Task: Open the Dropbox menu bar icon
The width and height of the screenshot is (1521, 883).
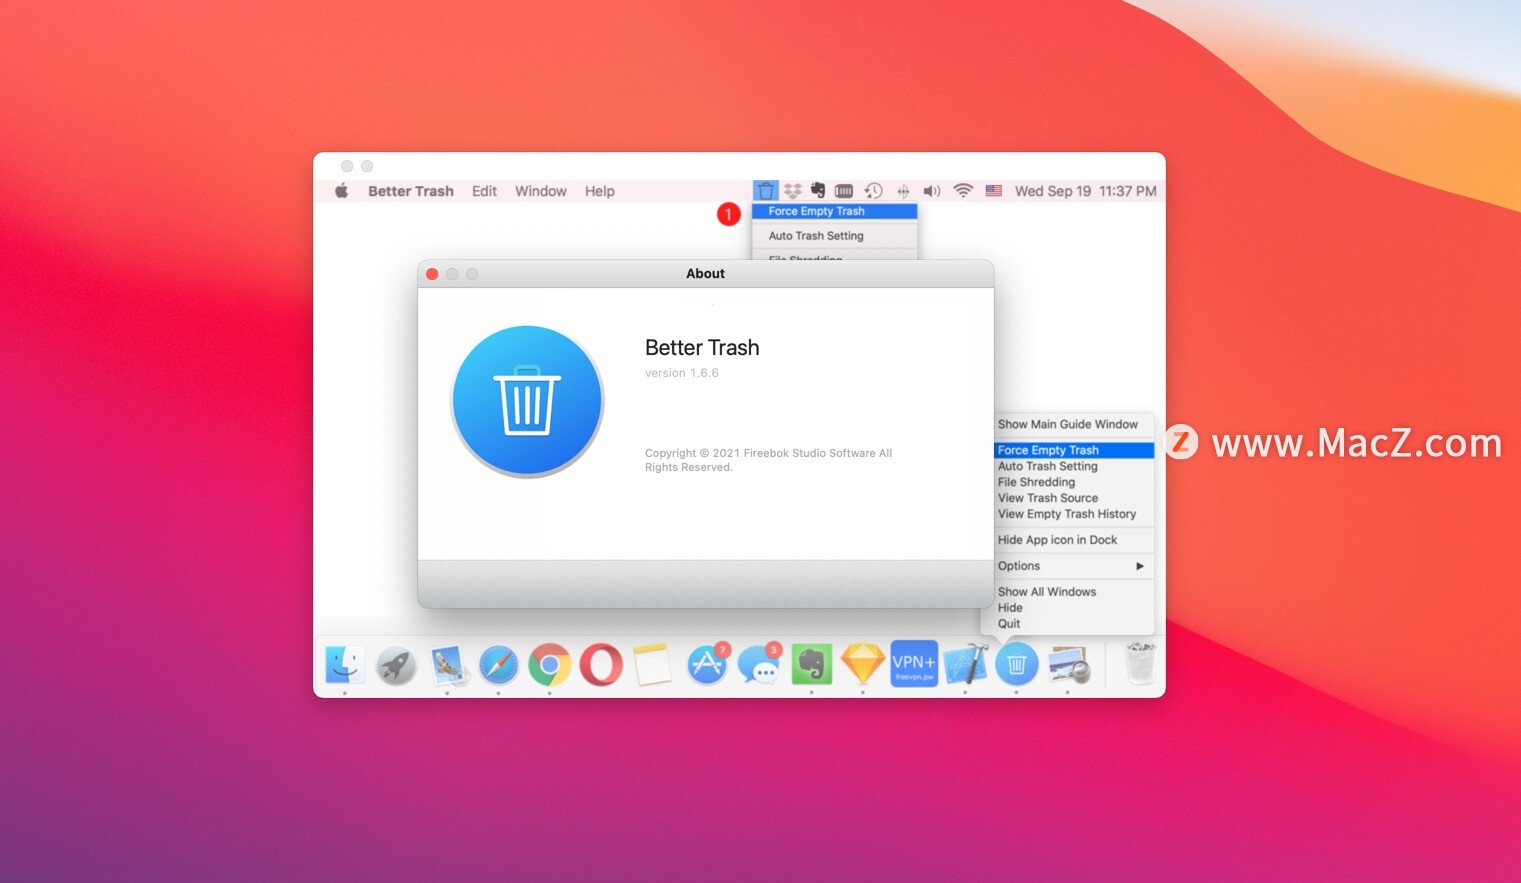Action: 793,191
